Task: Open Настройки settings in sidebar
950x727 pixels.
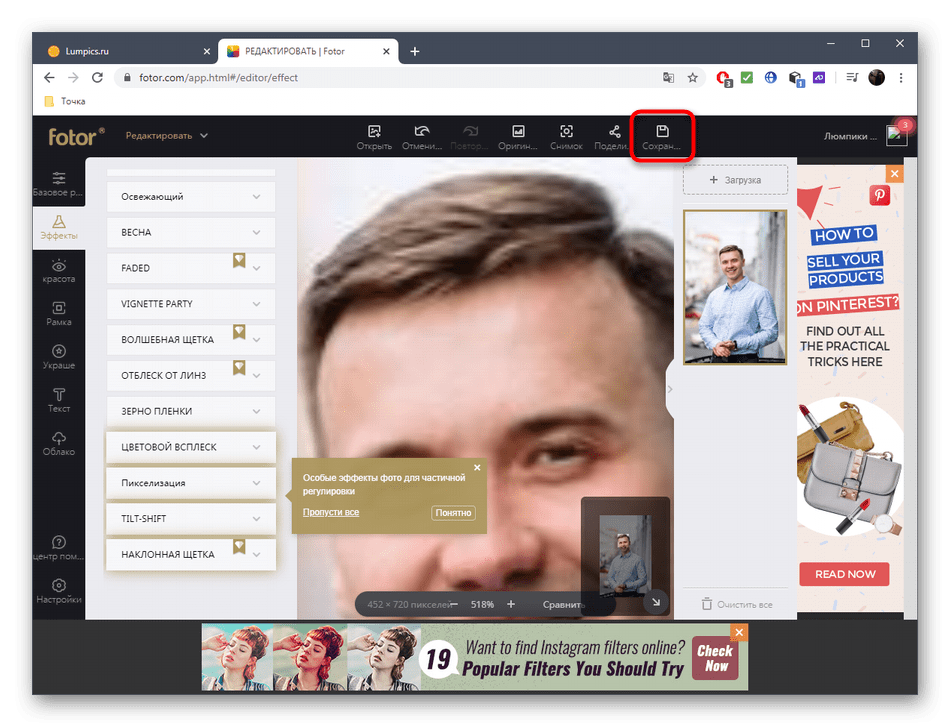Action: coord(59,592)
